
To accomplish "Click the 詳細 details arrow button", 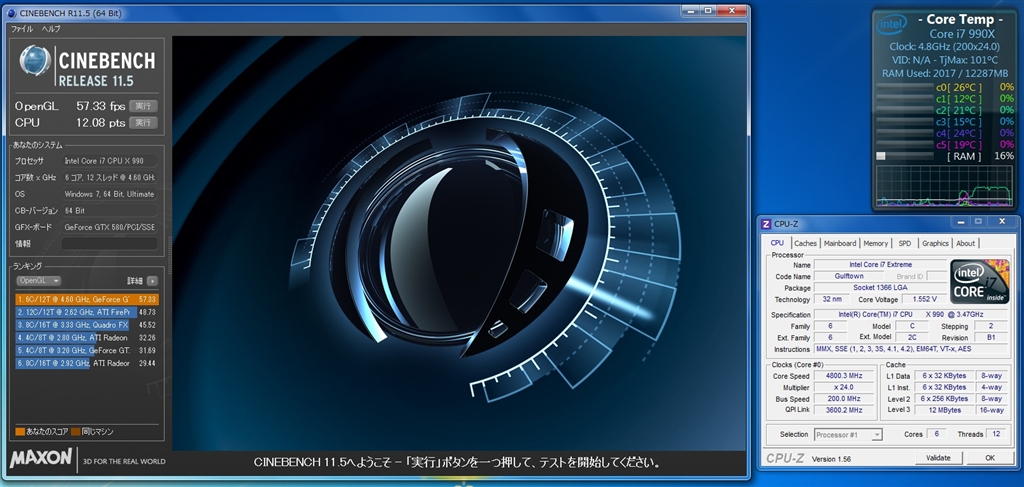I will click(153, 281).
